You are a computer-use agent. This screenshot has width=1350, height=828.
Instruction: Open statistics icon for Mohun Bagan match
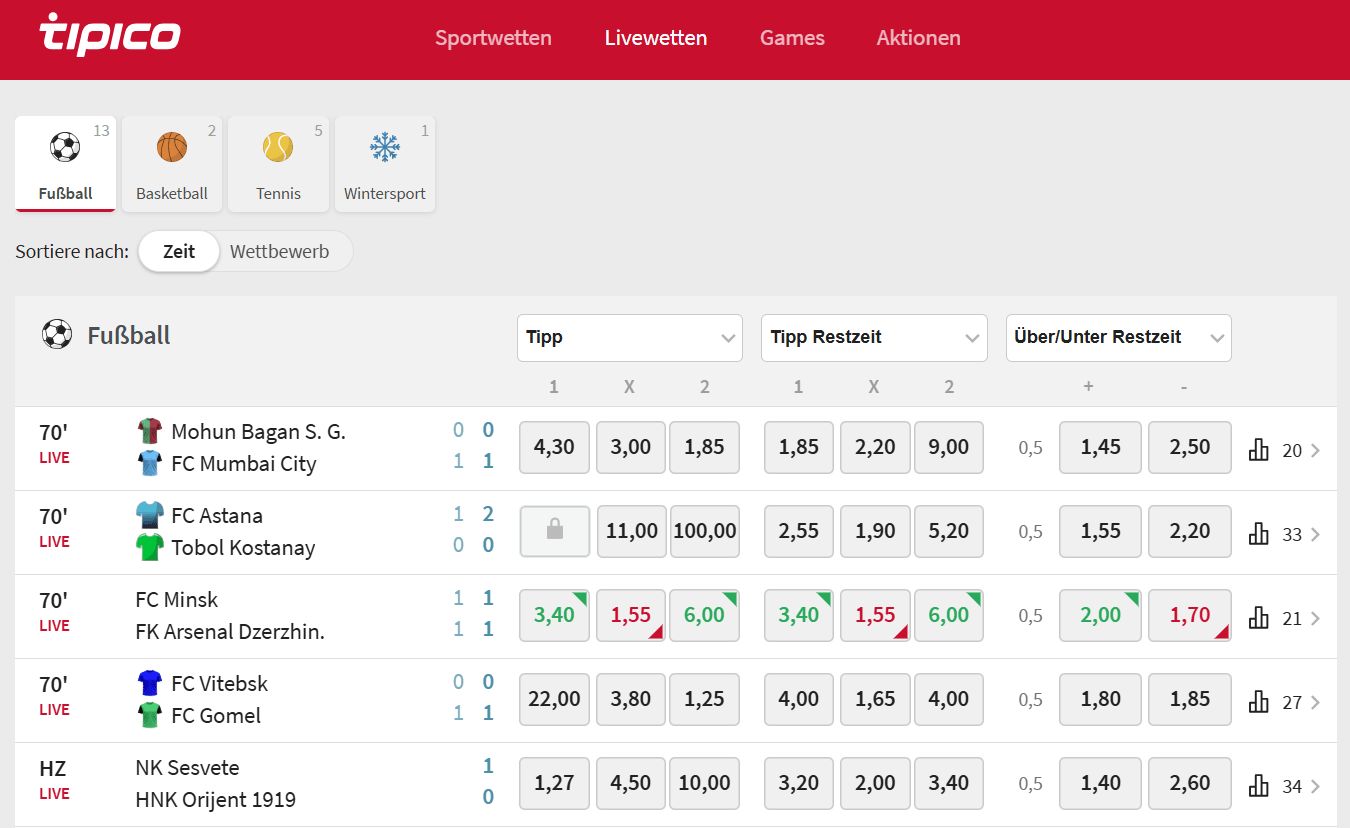click(x=1258, y=449)
